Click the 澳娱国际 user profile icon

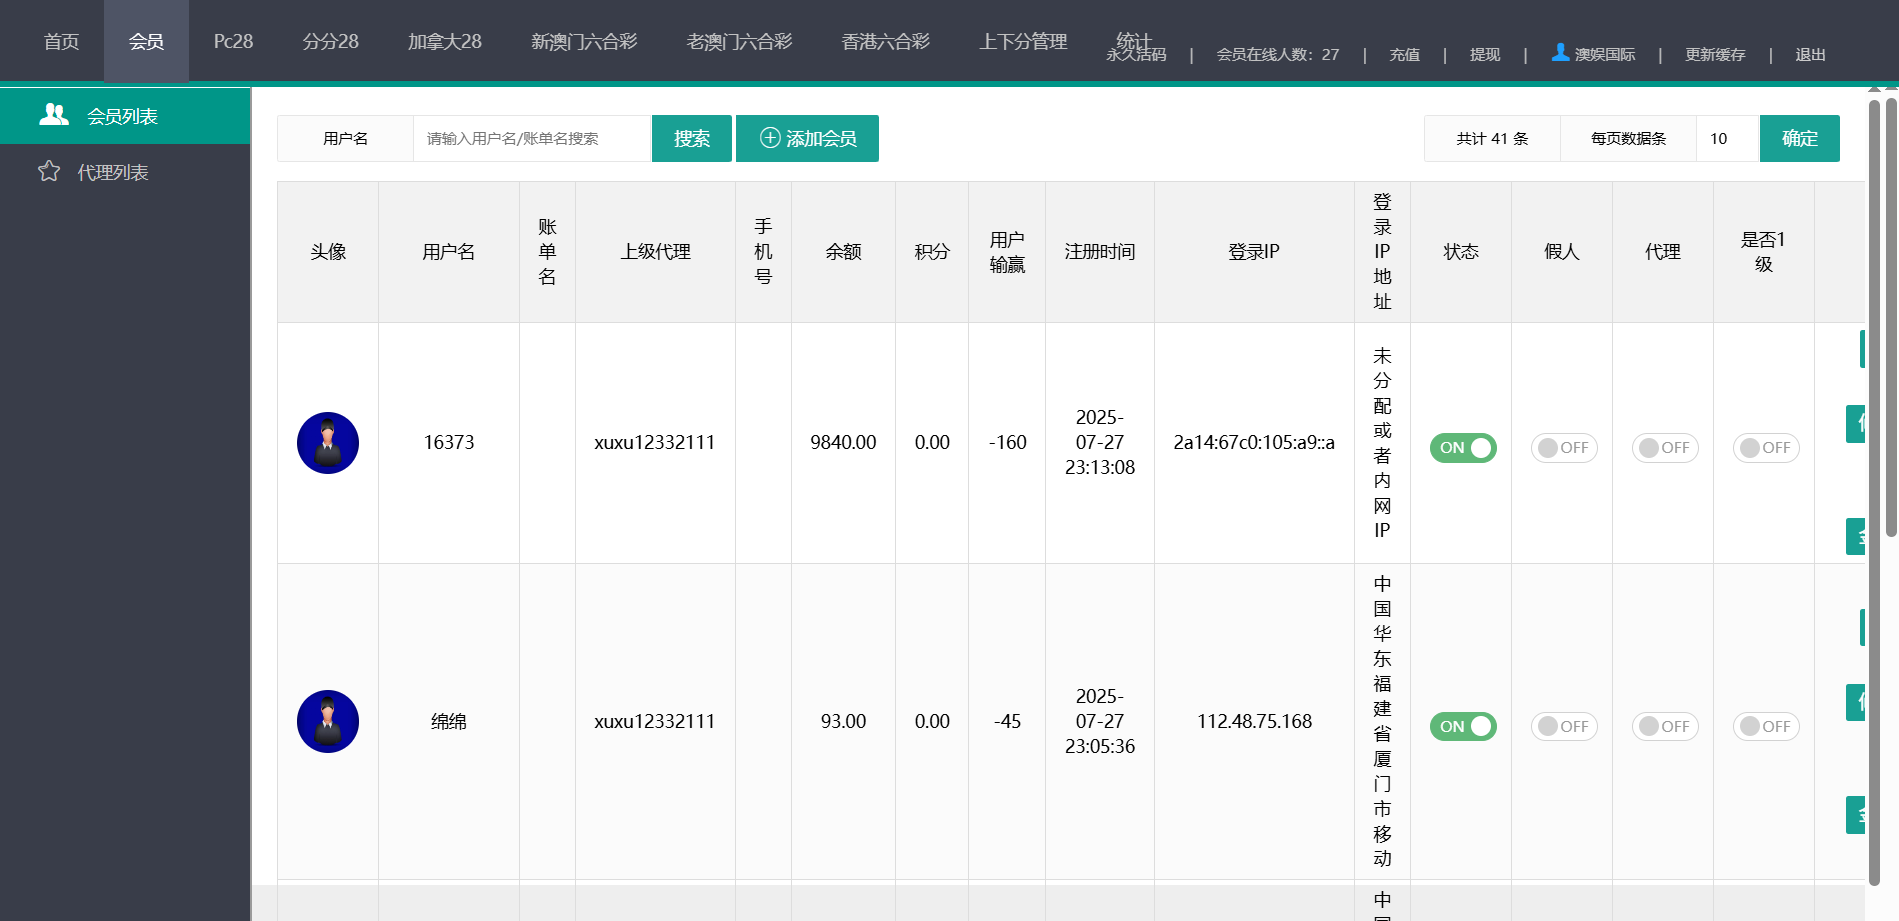(1559, 52)
